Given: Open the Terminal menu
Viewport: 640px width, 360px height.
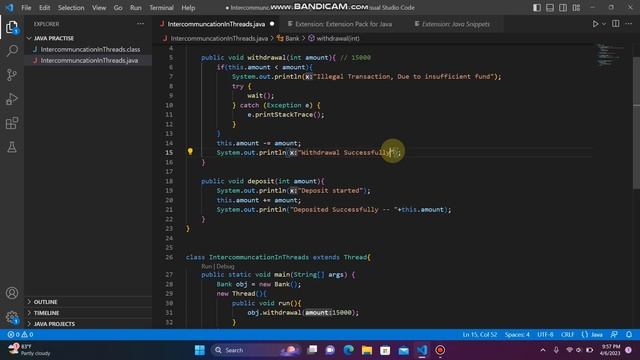Looking at the screenshot, I should click(x=161, y=8).
